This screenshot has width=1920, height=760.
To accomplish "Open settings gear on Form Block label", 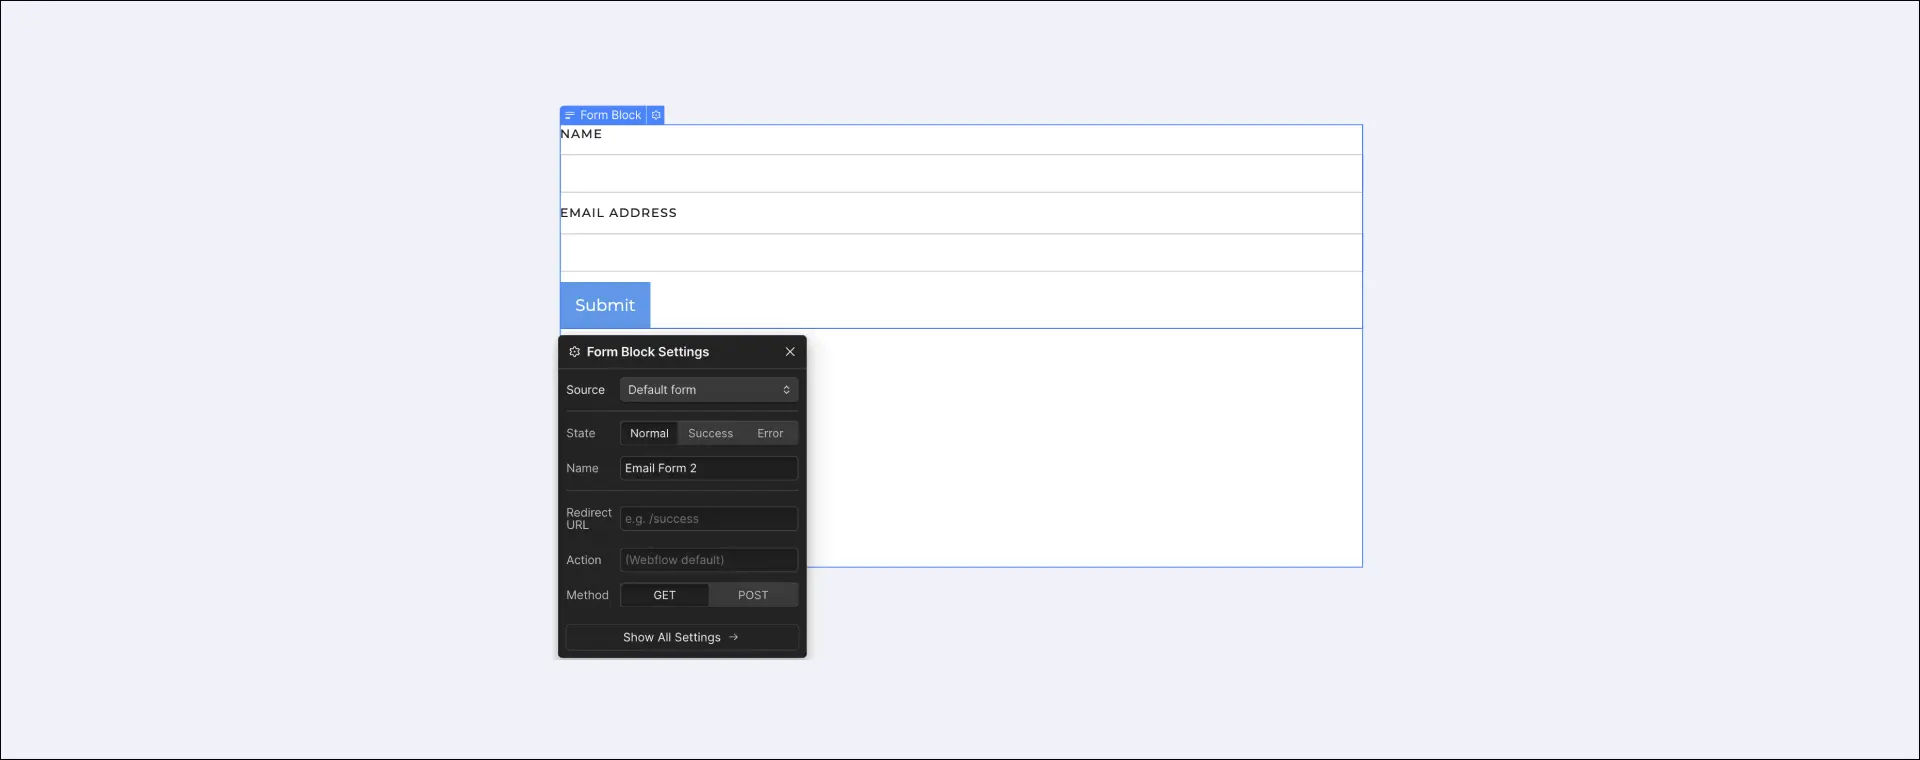I will pos(656,115).
